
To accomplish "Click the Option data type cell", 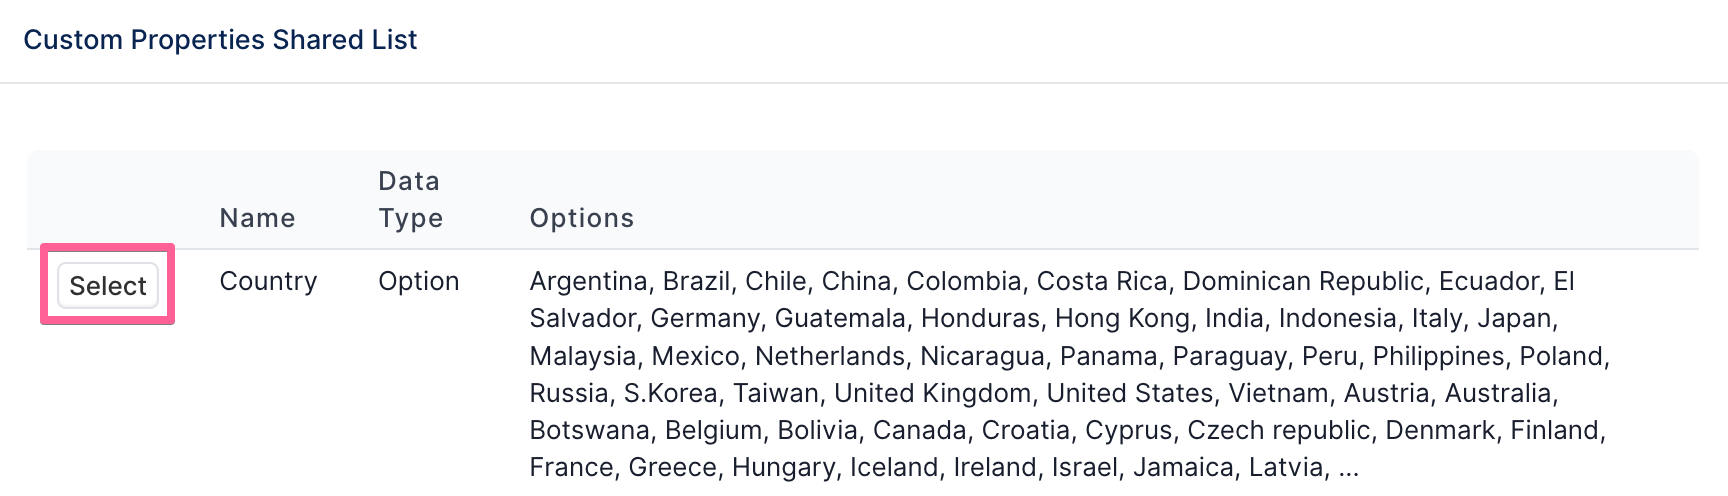I will (418, 281).
